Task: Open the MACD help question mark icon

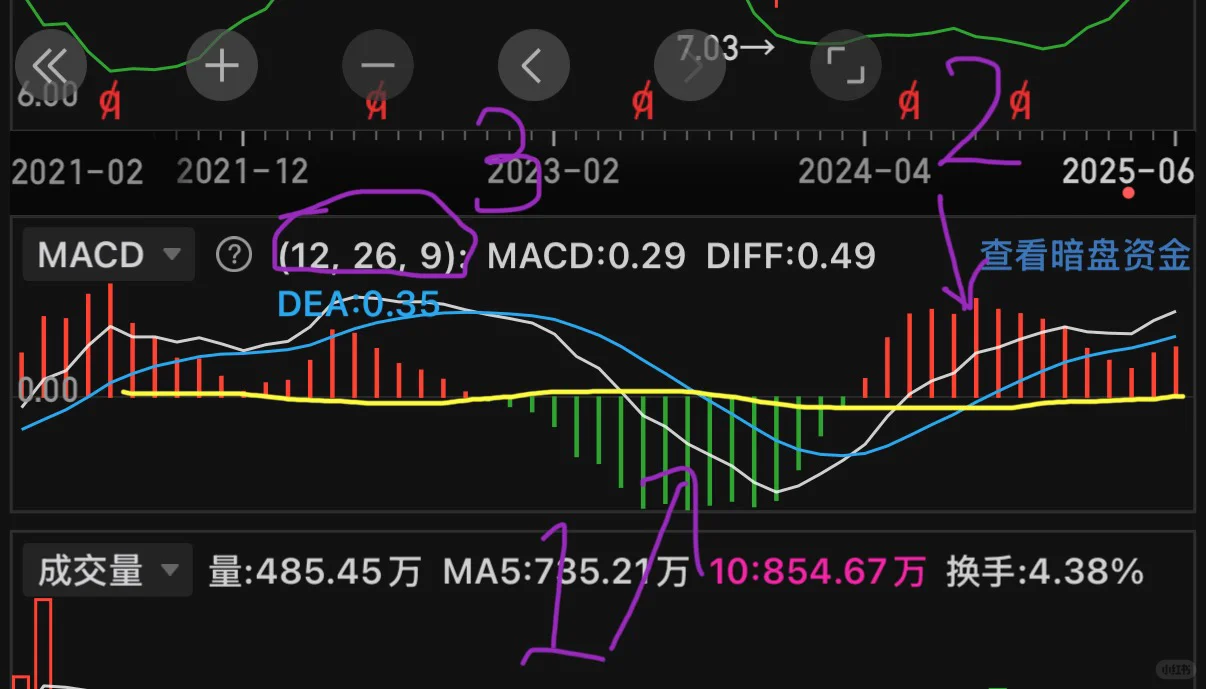Action: (x=233, y=255)
